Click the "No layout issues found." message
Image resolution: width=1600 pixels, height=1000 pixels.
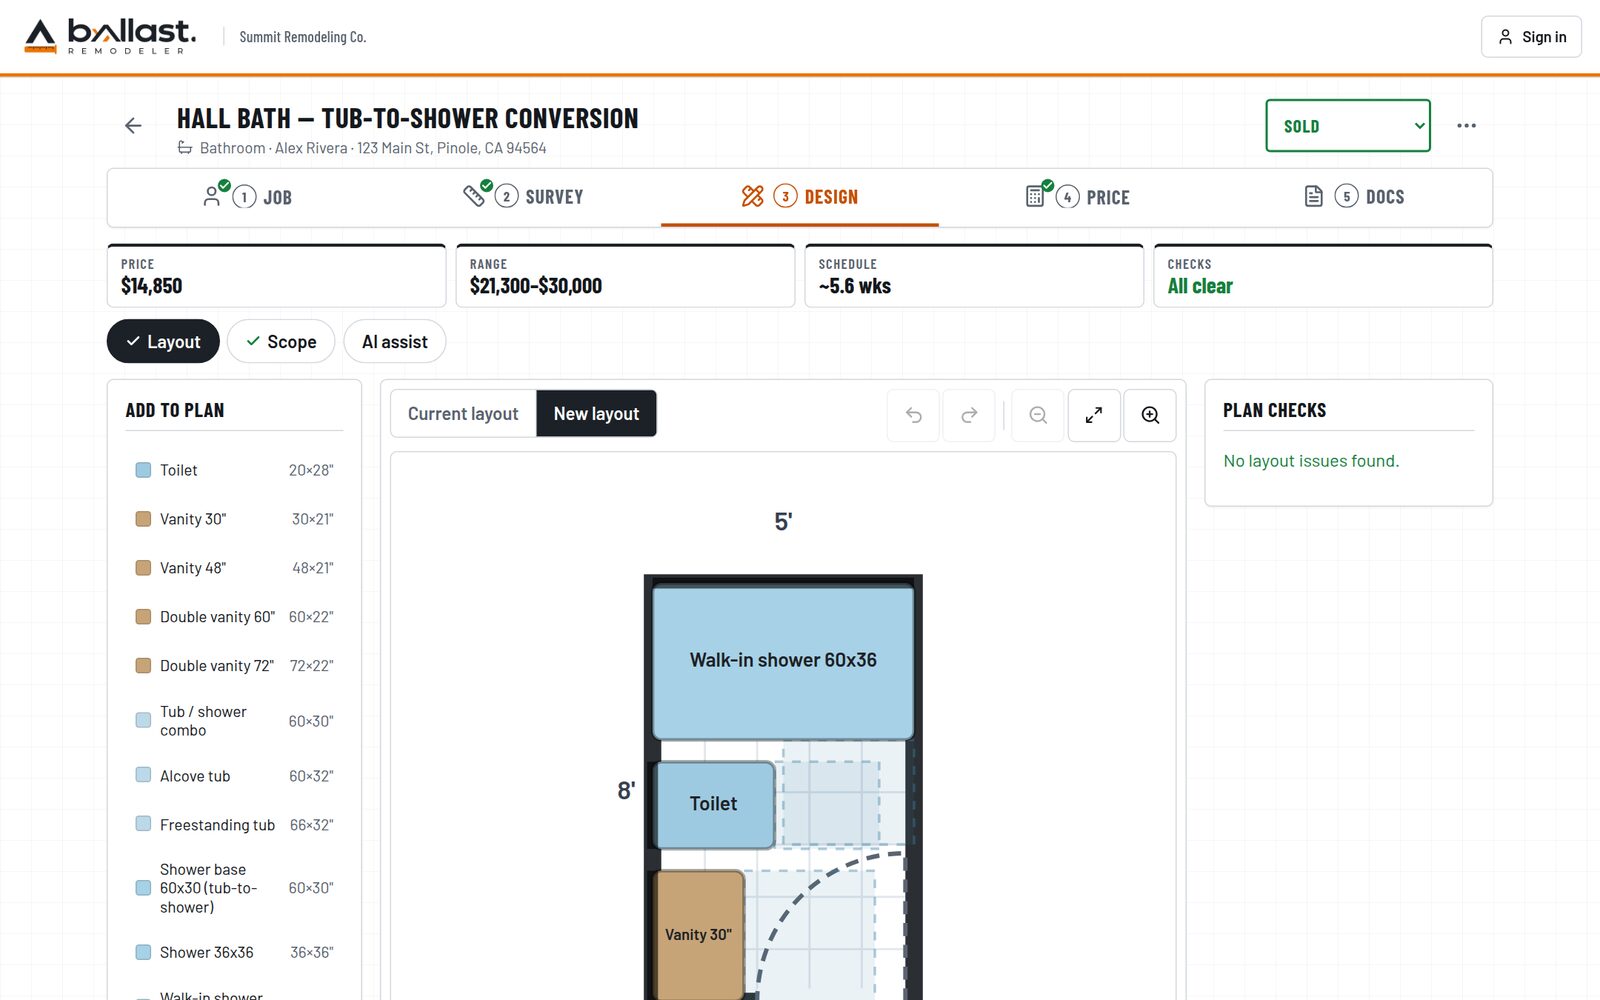pyautogui.click(x=1311, y=461)
